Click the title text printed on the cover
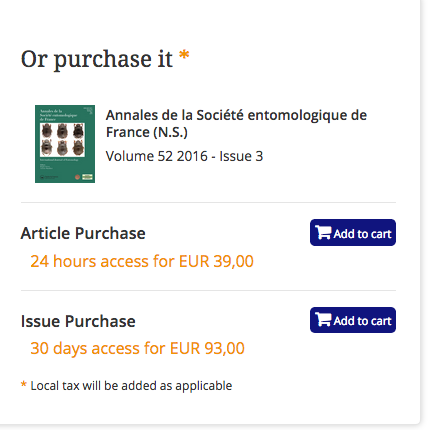Screen dimensions: 430x430 point(58,115)
